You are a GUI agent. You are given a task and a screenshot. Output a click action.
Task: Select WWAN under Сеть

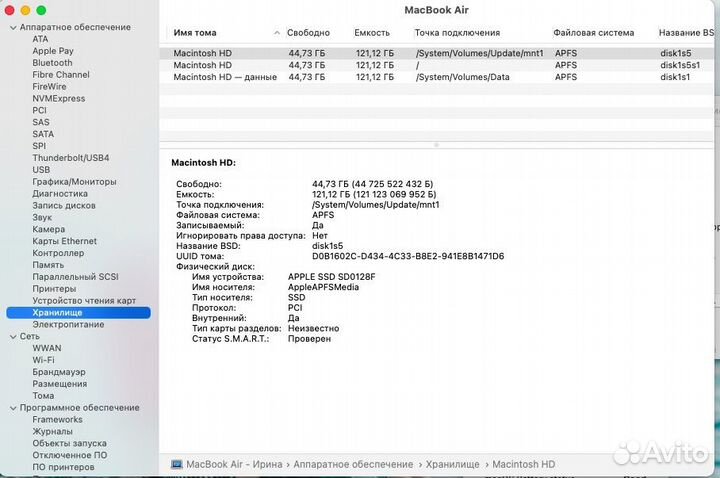click(x=46, y=348)
